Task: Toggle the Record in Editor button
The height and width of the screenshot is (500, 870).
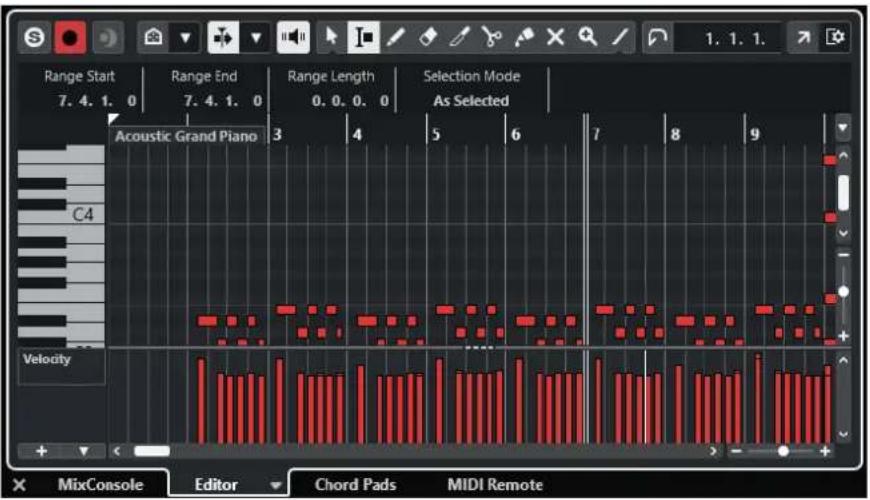Action: tap(70, 38)
